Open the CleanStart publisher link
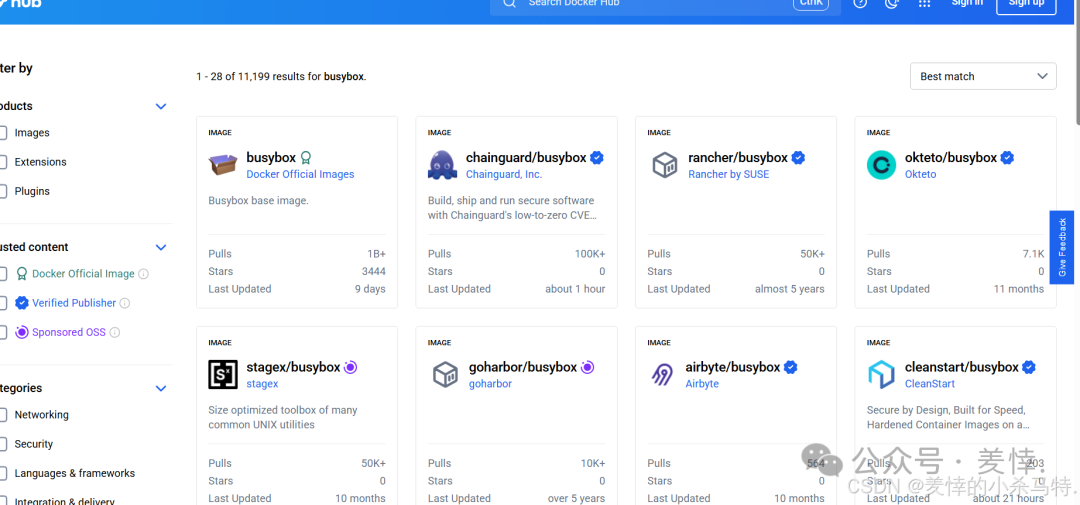The height and width of the screenshot is (505, 1080). click(930, 384)
